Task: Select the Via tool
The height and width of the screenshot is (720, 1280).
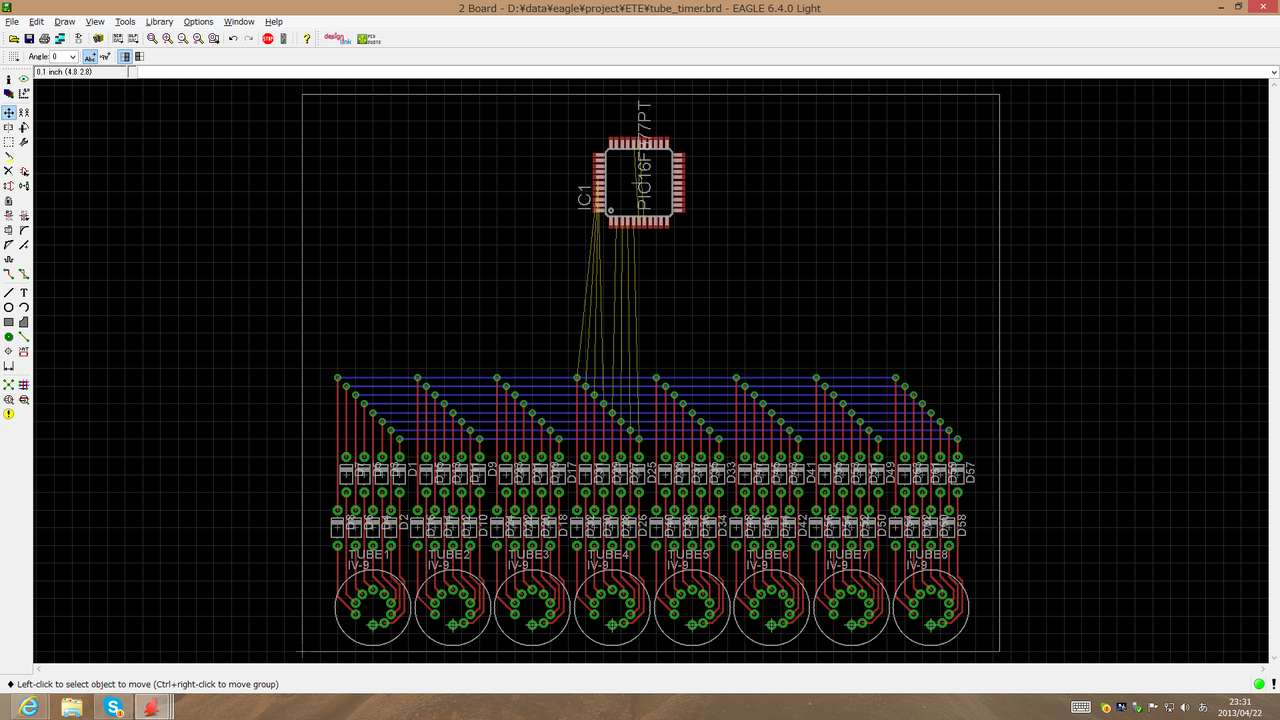Action: [x=9, y=337]
